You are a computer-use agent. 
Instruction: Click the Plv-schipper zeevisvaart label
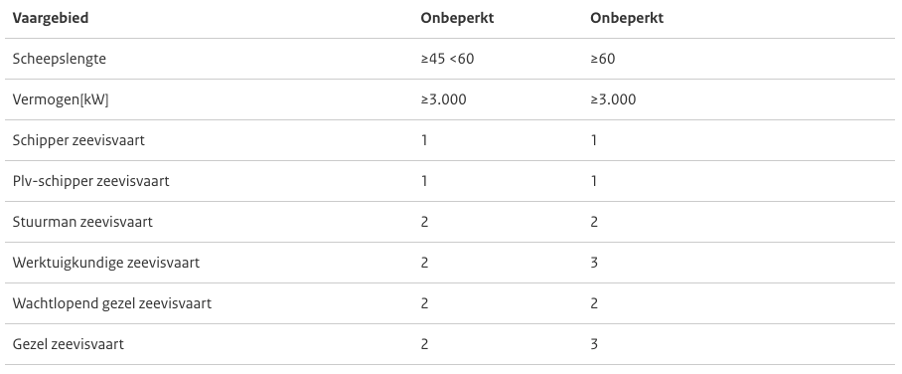[x=91, y=181]
